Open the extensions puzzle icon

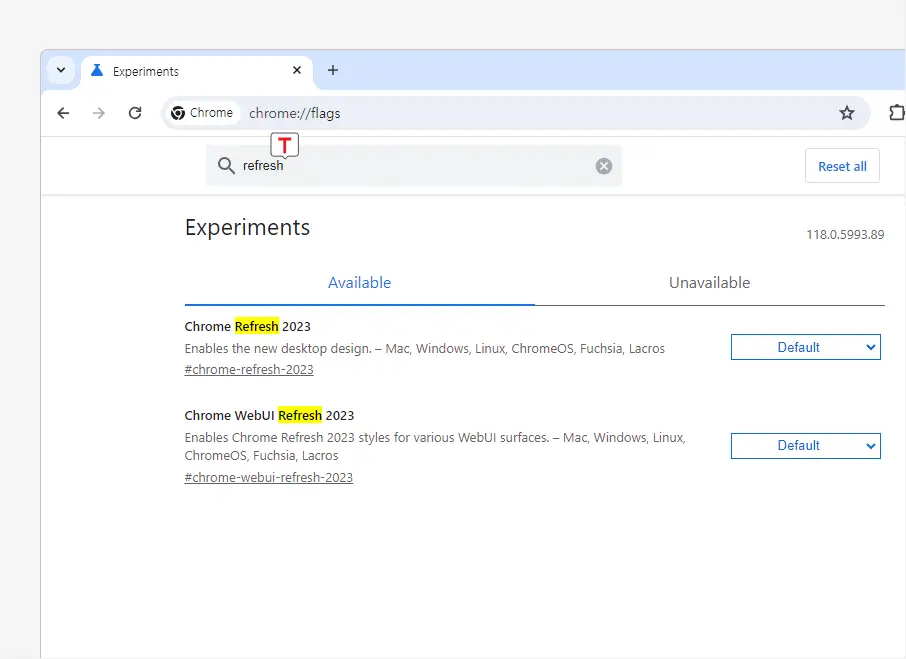(x=896, y=113)
